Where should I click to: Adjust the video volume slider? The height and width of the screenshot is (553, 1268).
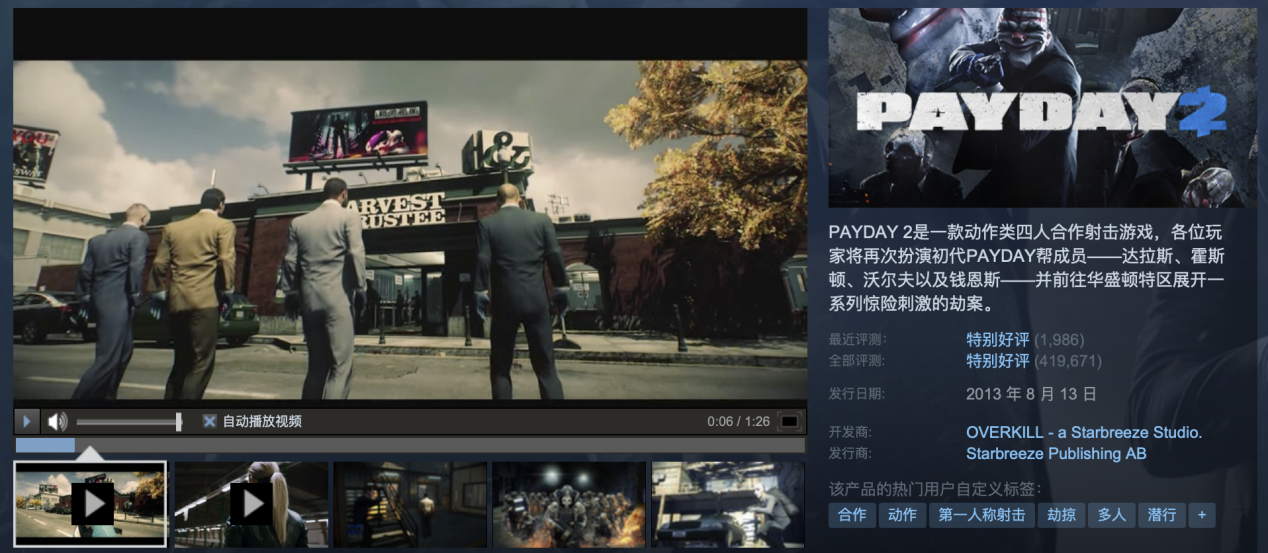tap(128, 421)
